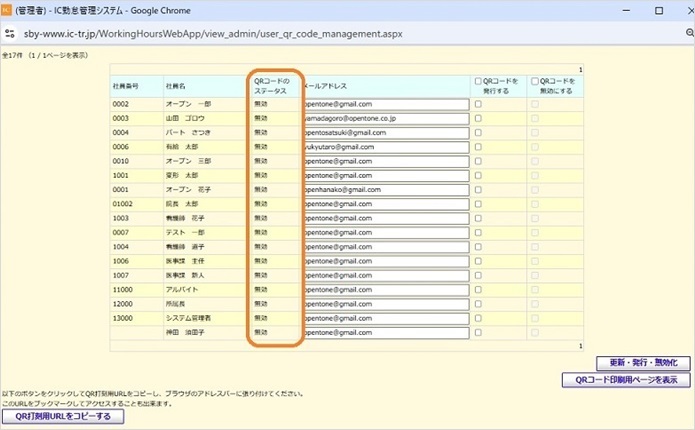This screenshot has width=695, height=430.
Task: Edit the opentosatsuki@gmail.com email field
Action: 386,133
